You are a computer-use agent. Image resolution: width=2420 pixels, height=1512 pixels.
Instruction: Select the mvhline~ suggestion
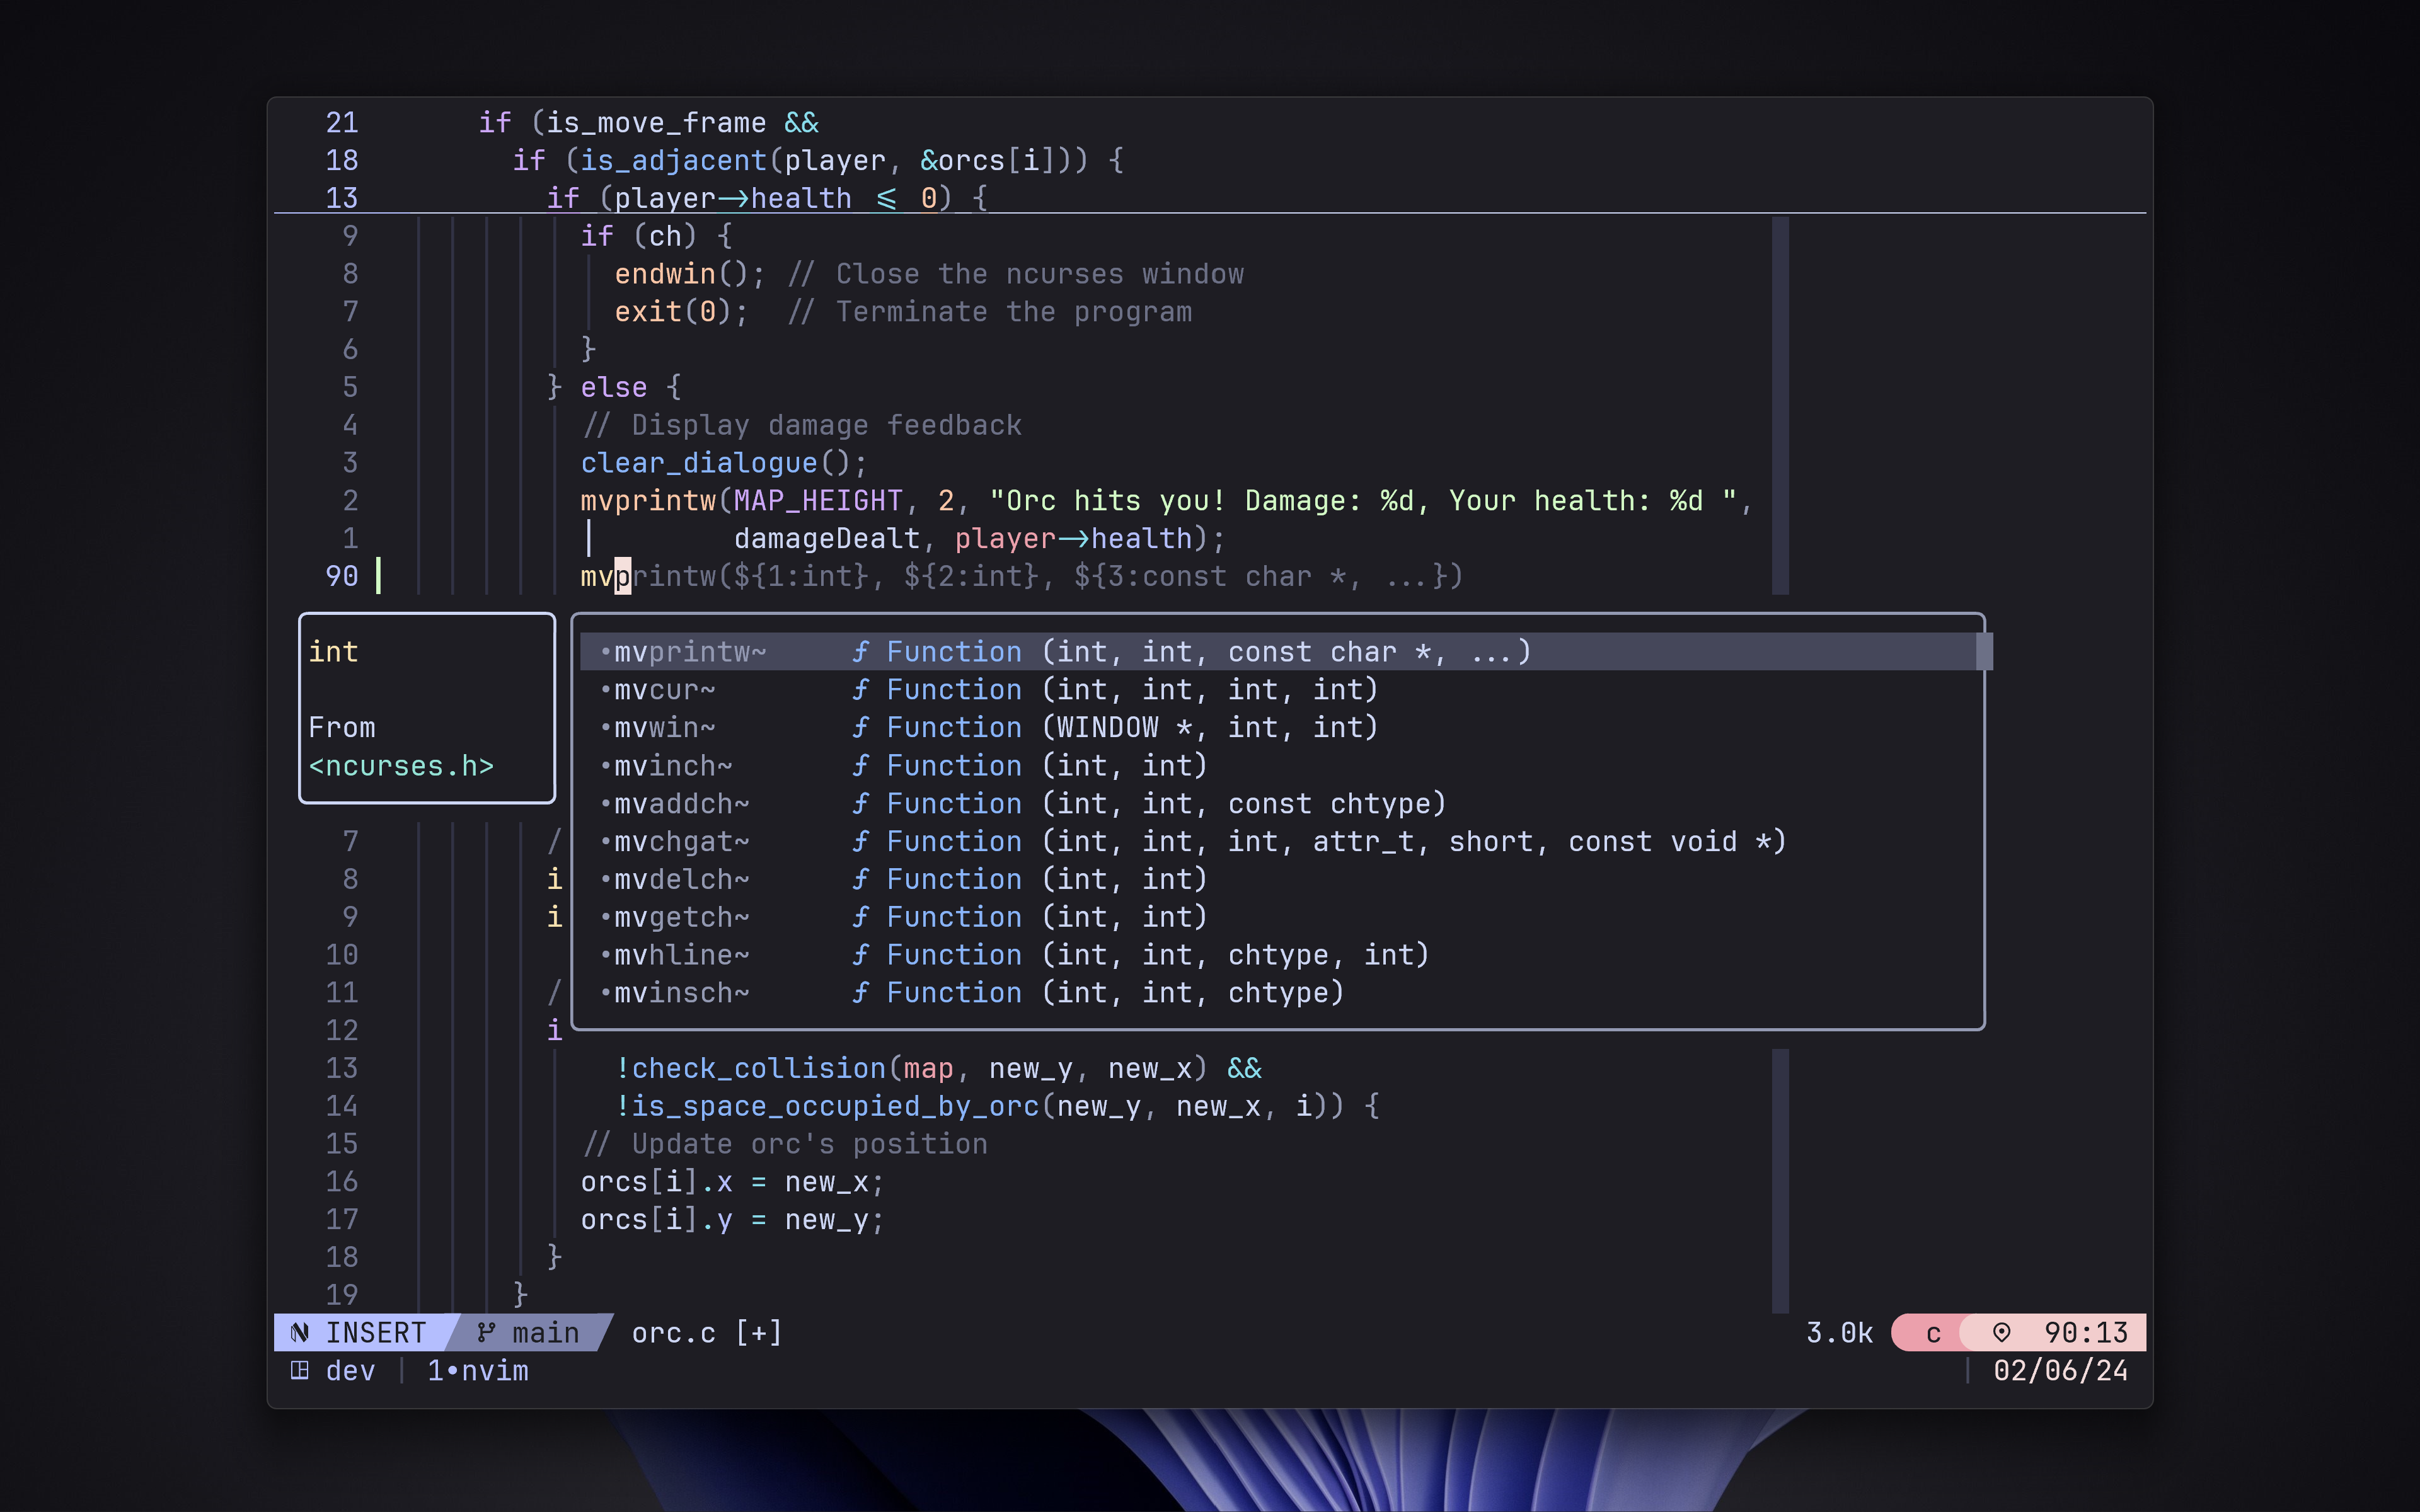1278,955
